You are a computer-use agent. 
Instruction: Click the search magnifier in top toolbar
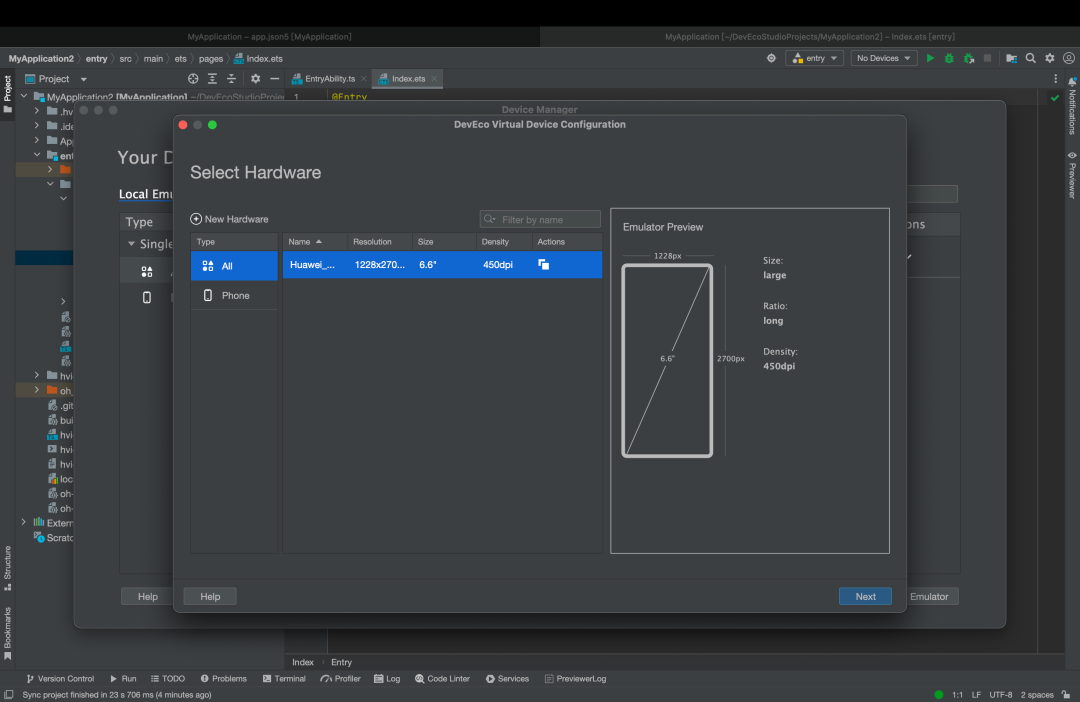tap(1032, 58)
